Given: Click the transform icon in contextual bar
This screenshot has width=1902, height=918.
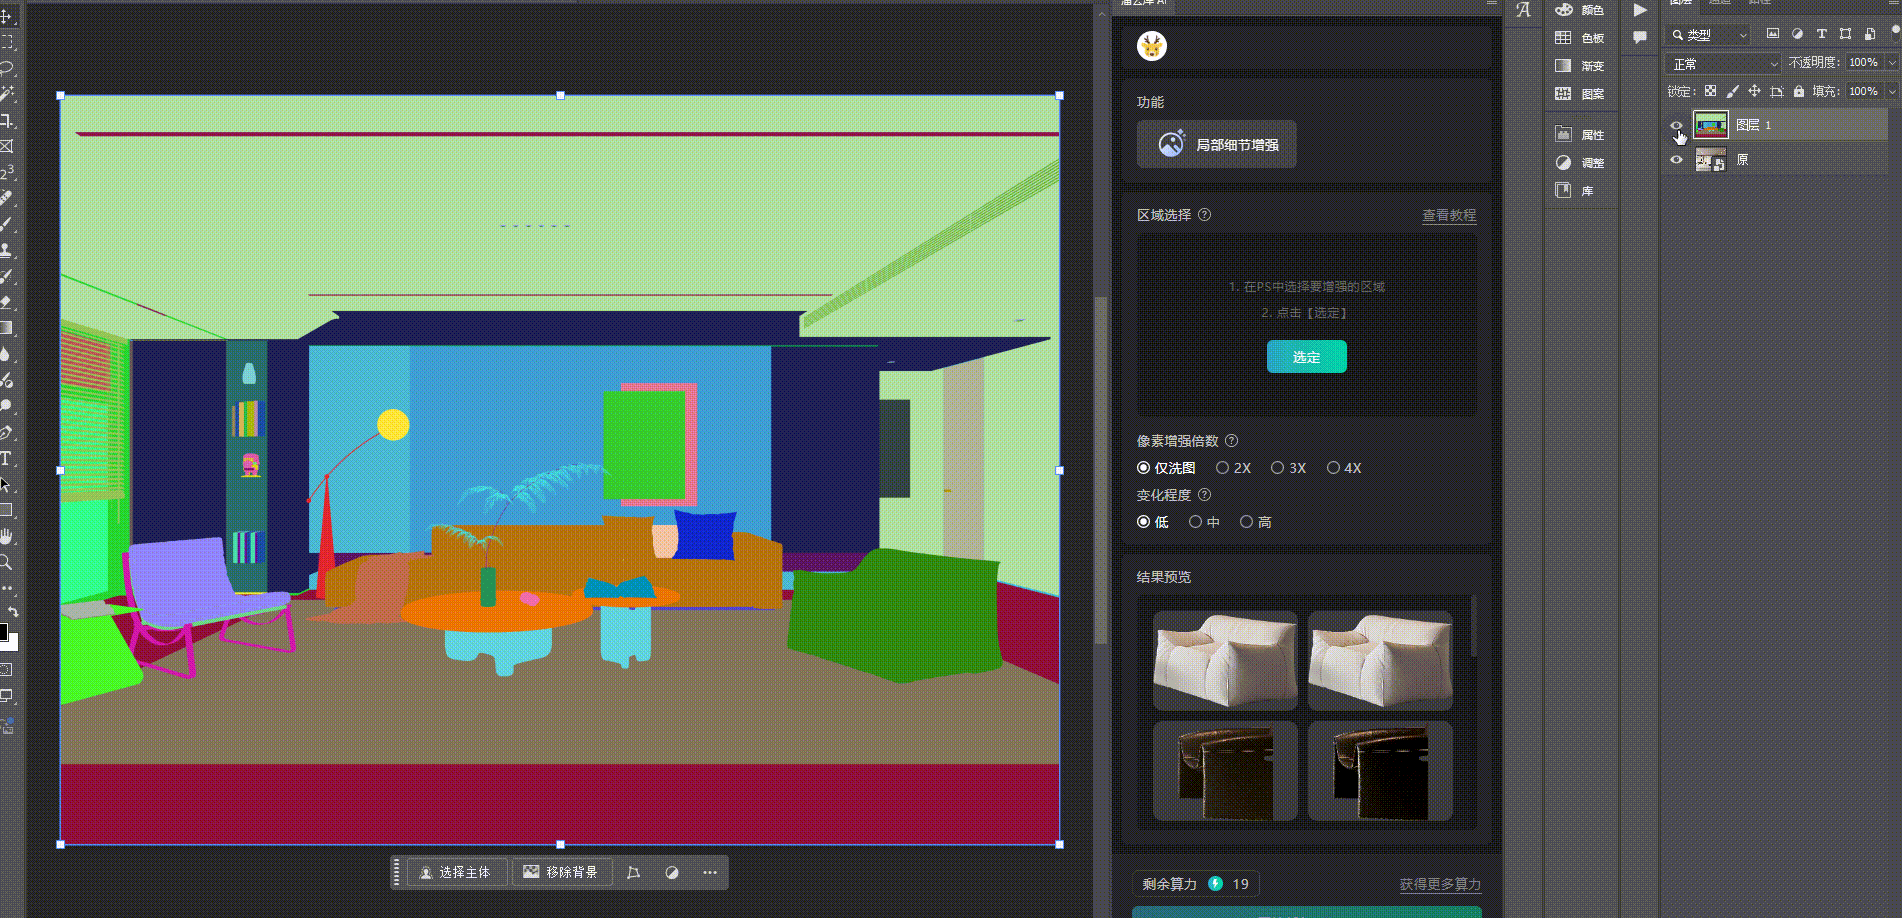Looking at the screenshot, I should (633, 872).
